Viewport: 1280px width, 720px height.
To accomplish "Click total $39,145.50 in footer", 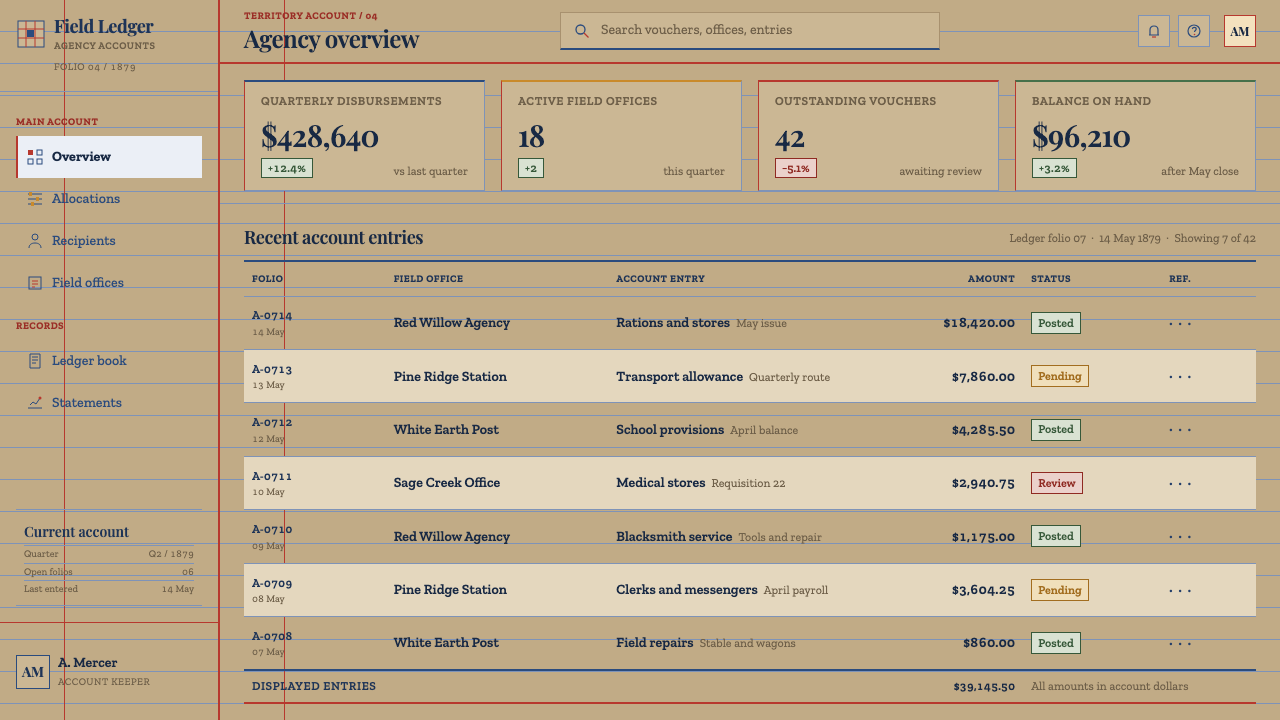I will [x=984, y=687].
